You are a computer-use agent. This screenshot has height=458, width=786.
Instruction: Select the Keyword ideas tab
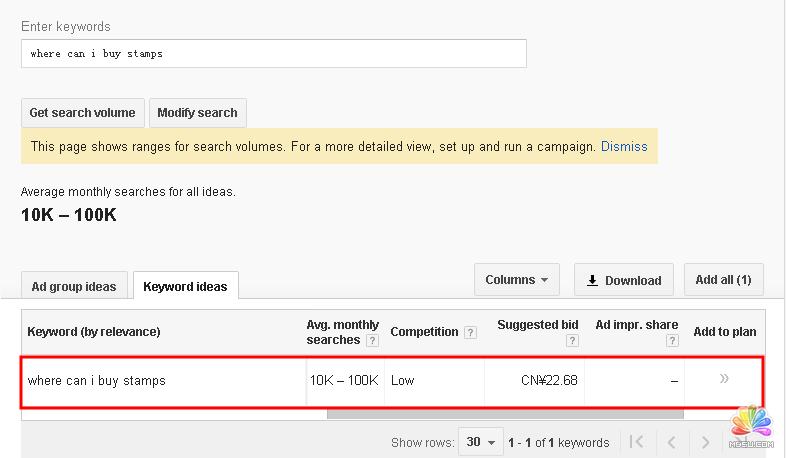click(185, 286)
